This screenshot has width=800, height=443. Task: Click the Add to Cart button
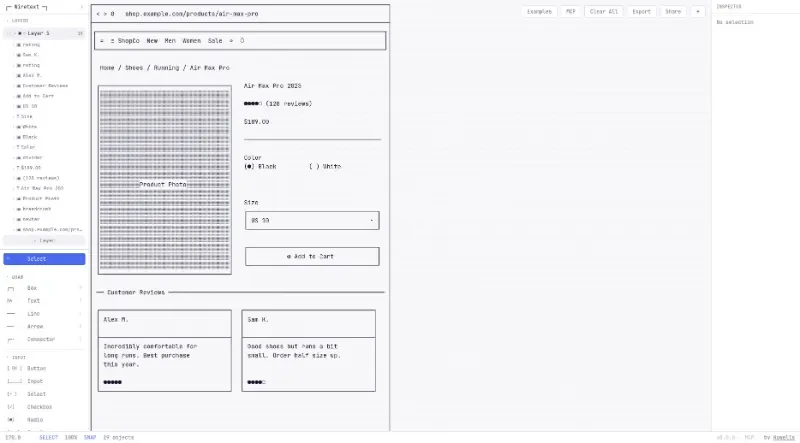click(x=312, y=256)
